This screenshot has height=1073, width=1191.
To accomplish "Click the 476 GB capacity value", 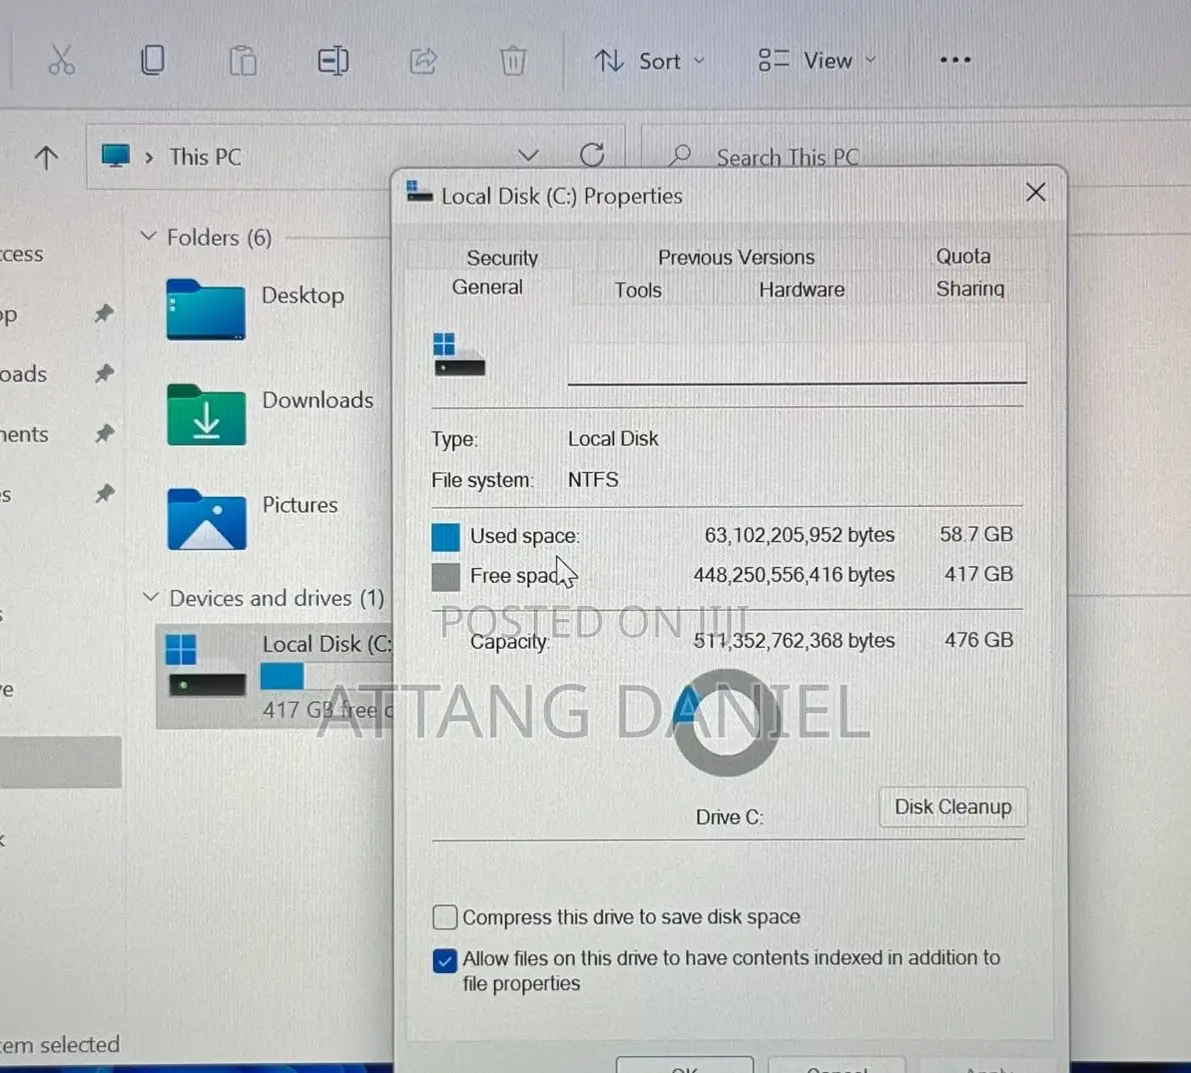I will coord(978,639).
